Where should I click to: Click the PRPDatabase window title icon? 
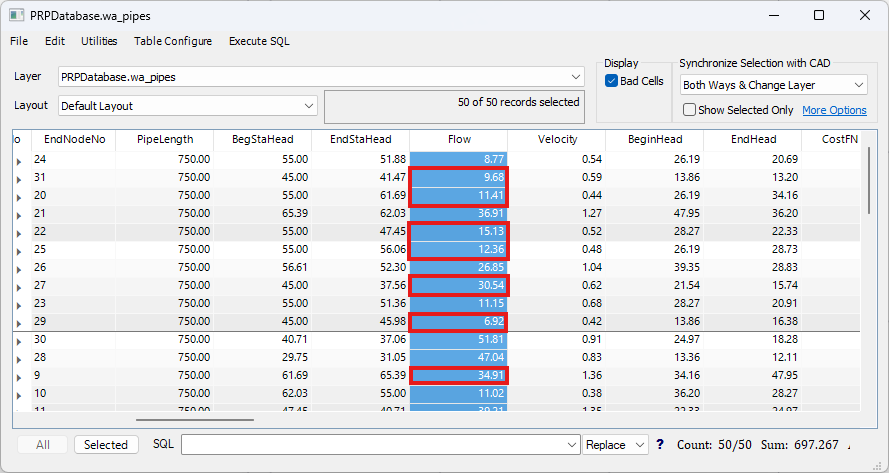click(16, 15)
